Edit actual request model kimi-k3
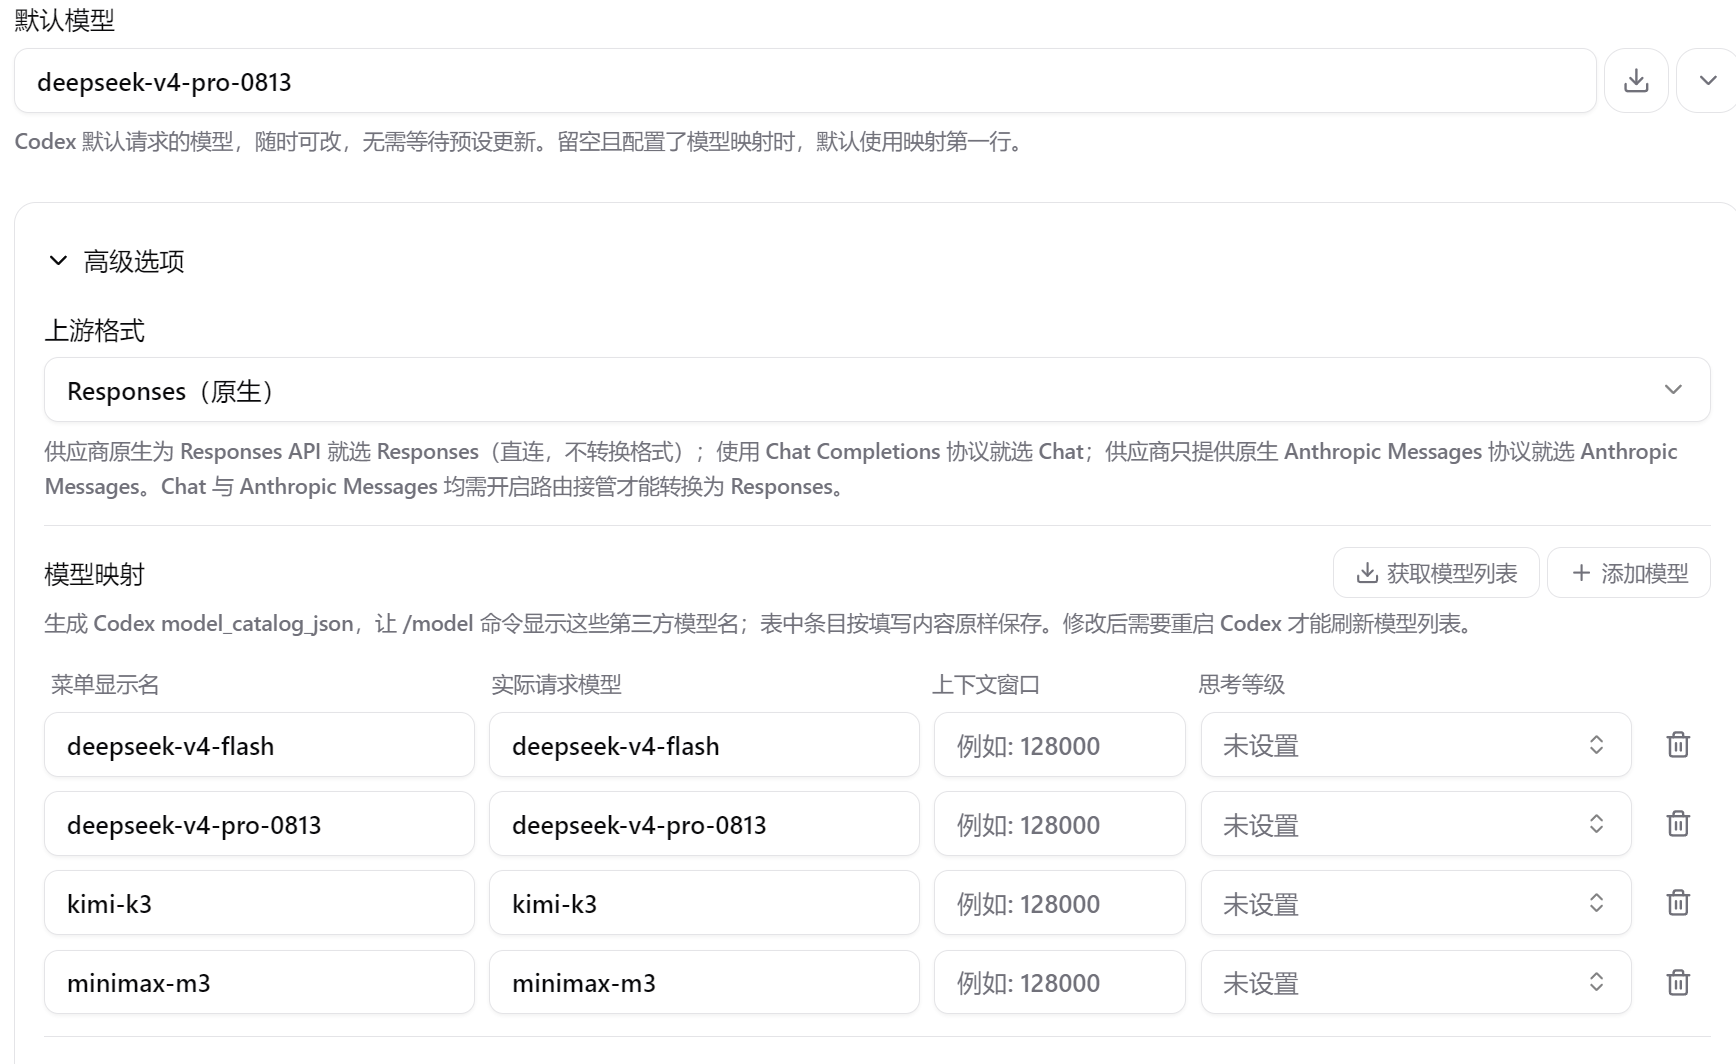 pos(704,903)
